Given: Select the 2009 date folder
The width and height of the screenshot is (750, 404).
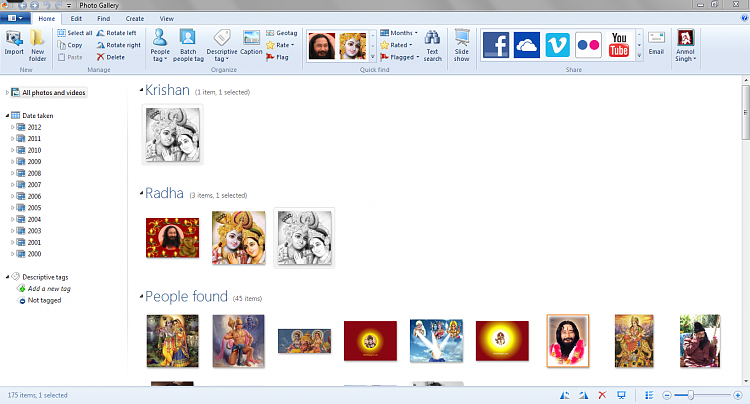Looking at the screenshot, I should [x=29, y=162].
